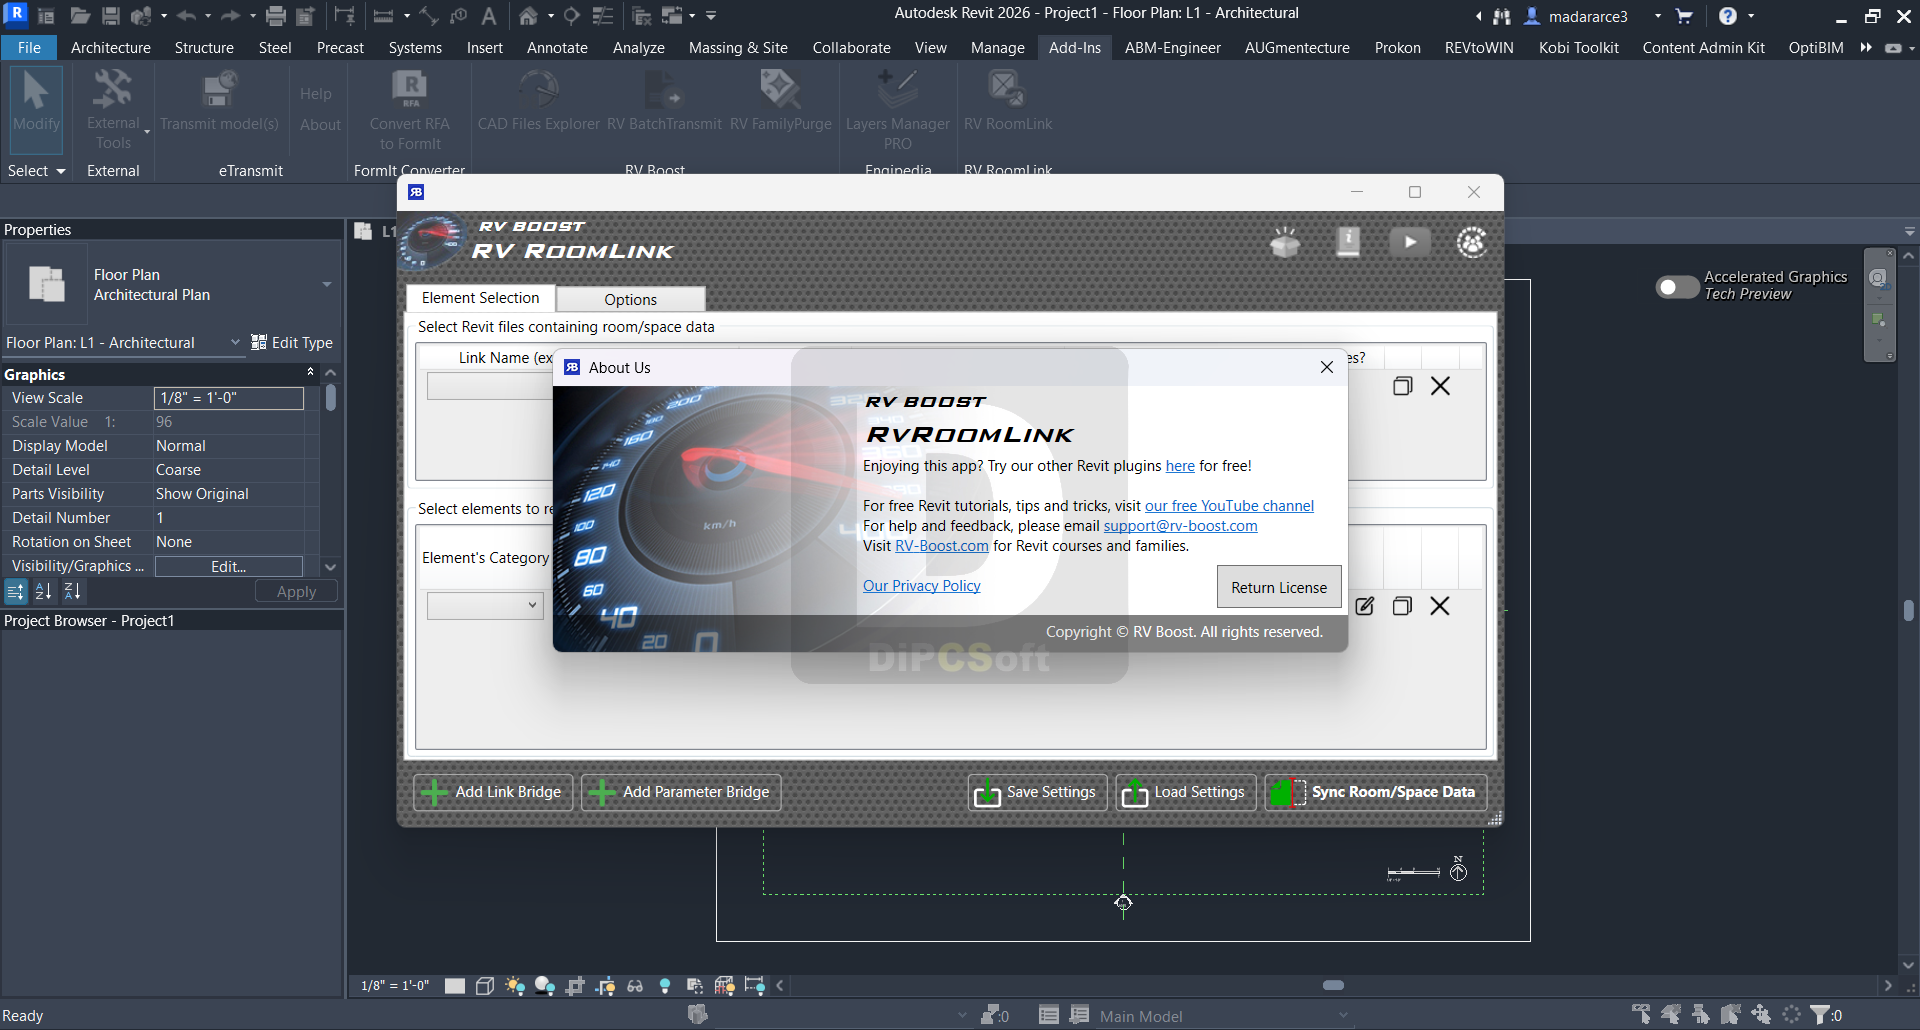Click Visibility/Graphics Edit... button
The height and width of the screenshot is (1030, 1920).
tap(229, 567)
